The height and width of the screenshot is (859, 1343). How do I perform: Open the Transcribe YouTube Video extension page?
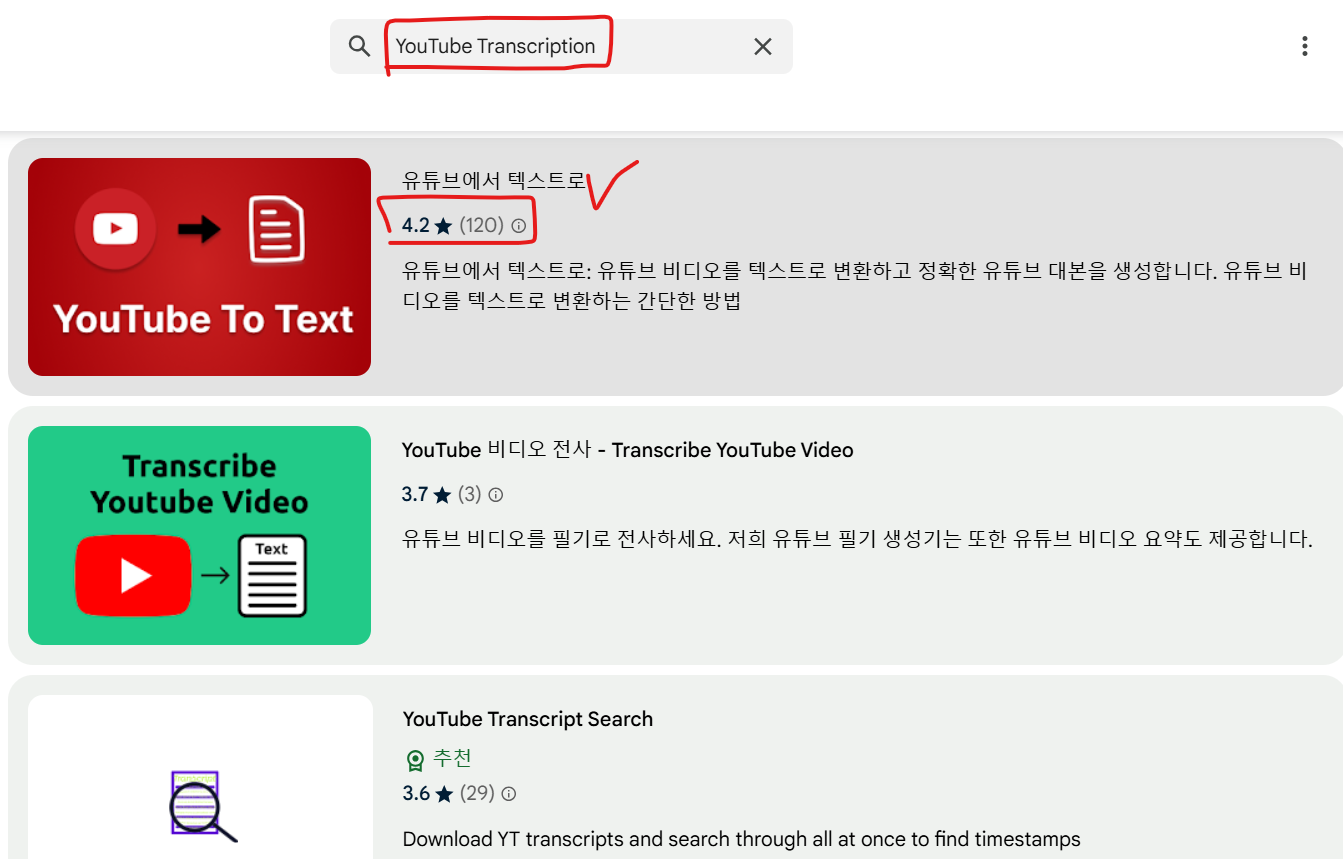point(627,450)
